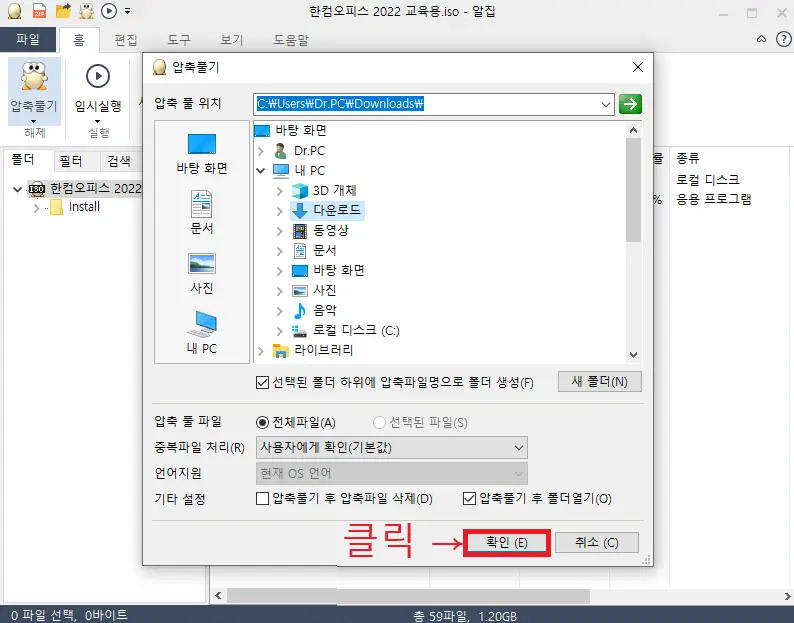Collapse the ribbon with the up-caret icon

(x=761, y=39)
